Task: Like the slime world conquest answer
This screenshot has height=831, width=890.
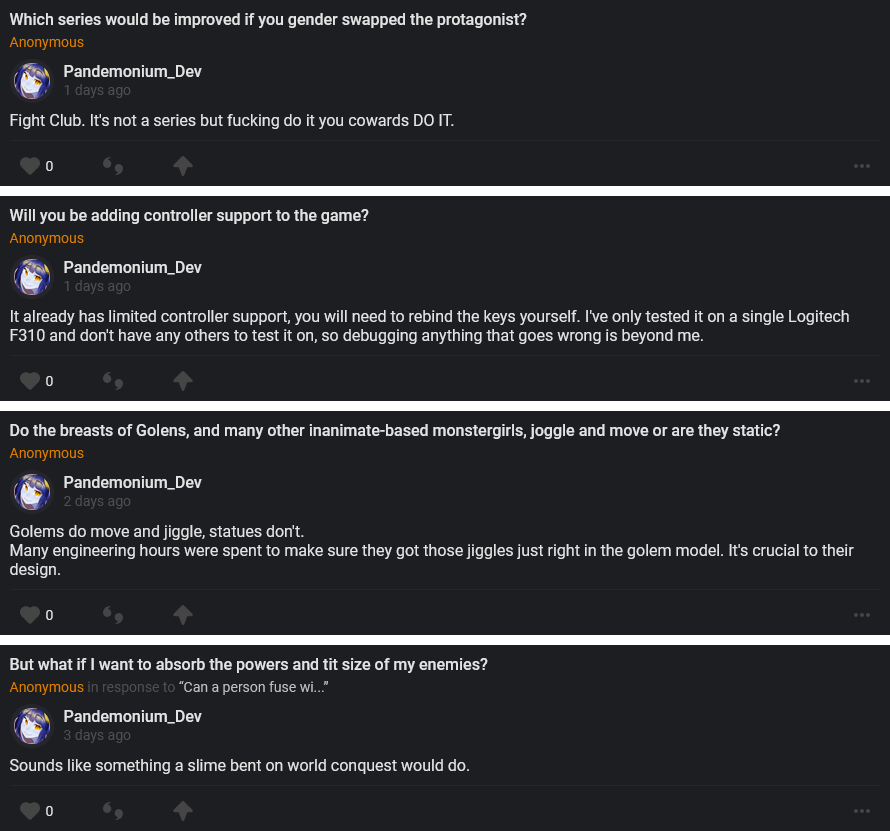Action: point(29,811)
